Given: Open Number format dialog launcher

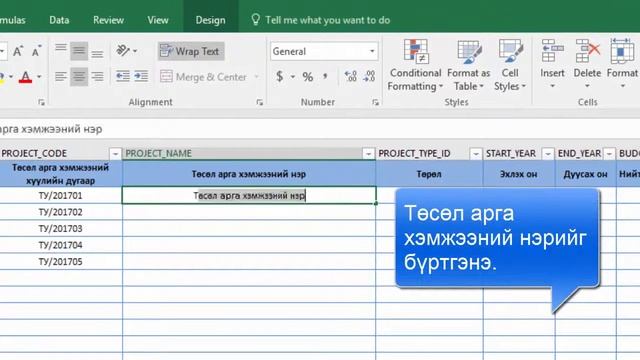Looking at the screenshot, I should (x=375, y=102).
